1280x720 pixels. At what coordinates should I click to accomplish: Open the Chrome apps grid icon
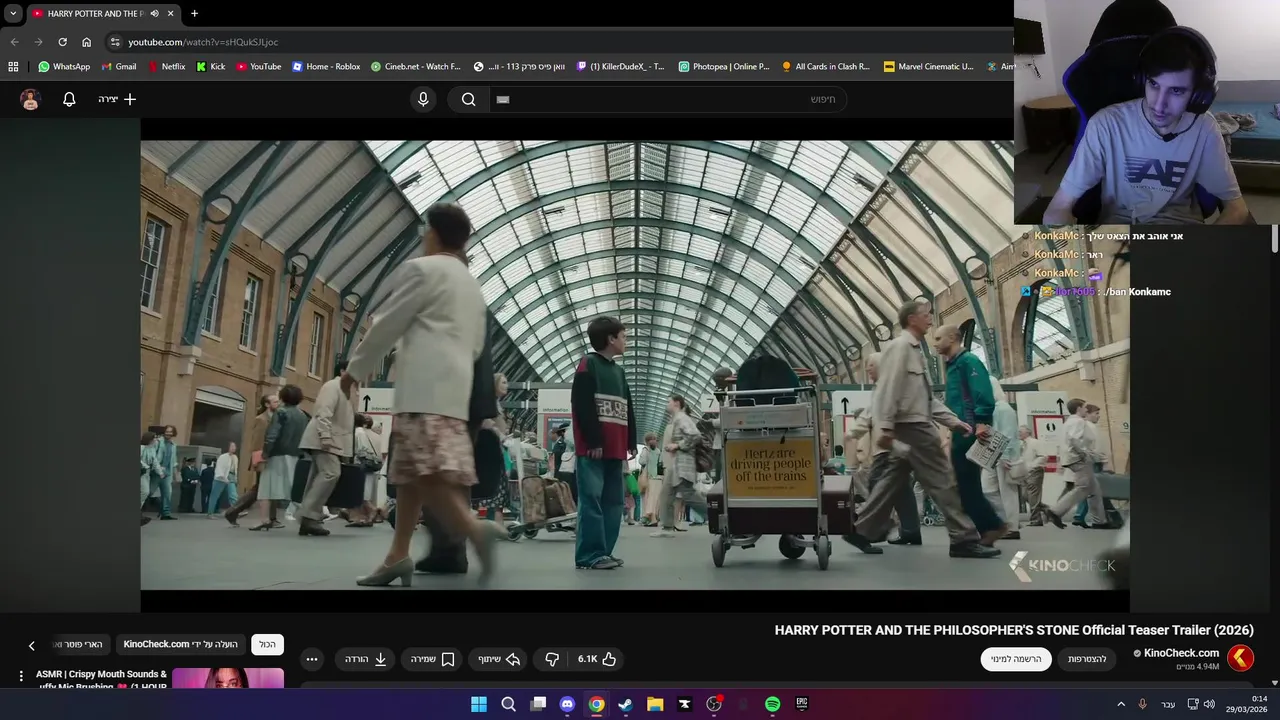pos(13,67)
